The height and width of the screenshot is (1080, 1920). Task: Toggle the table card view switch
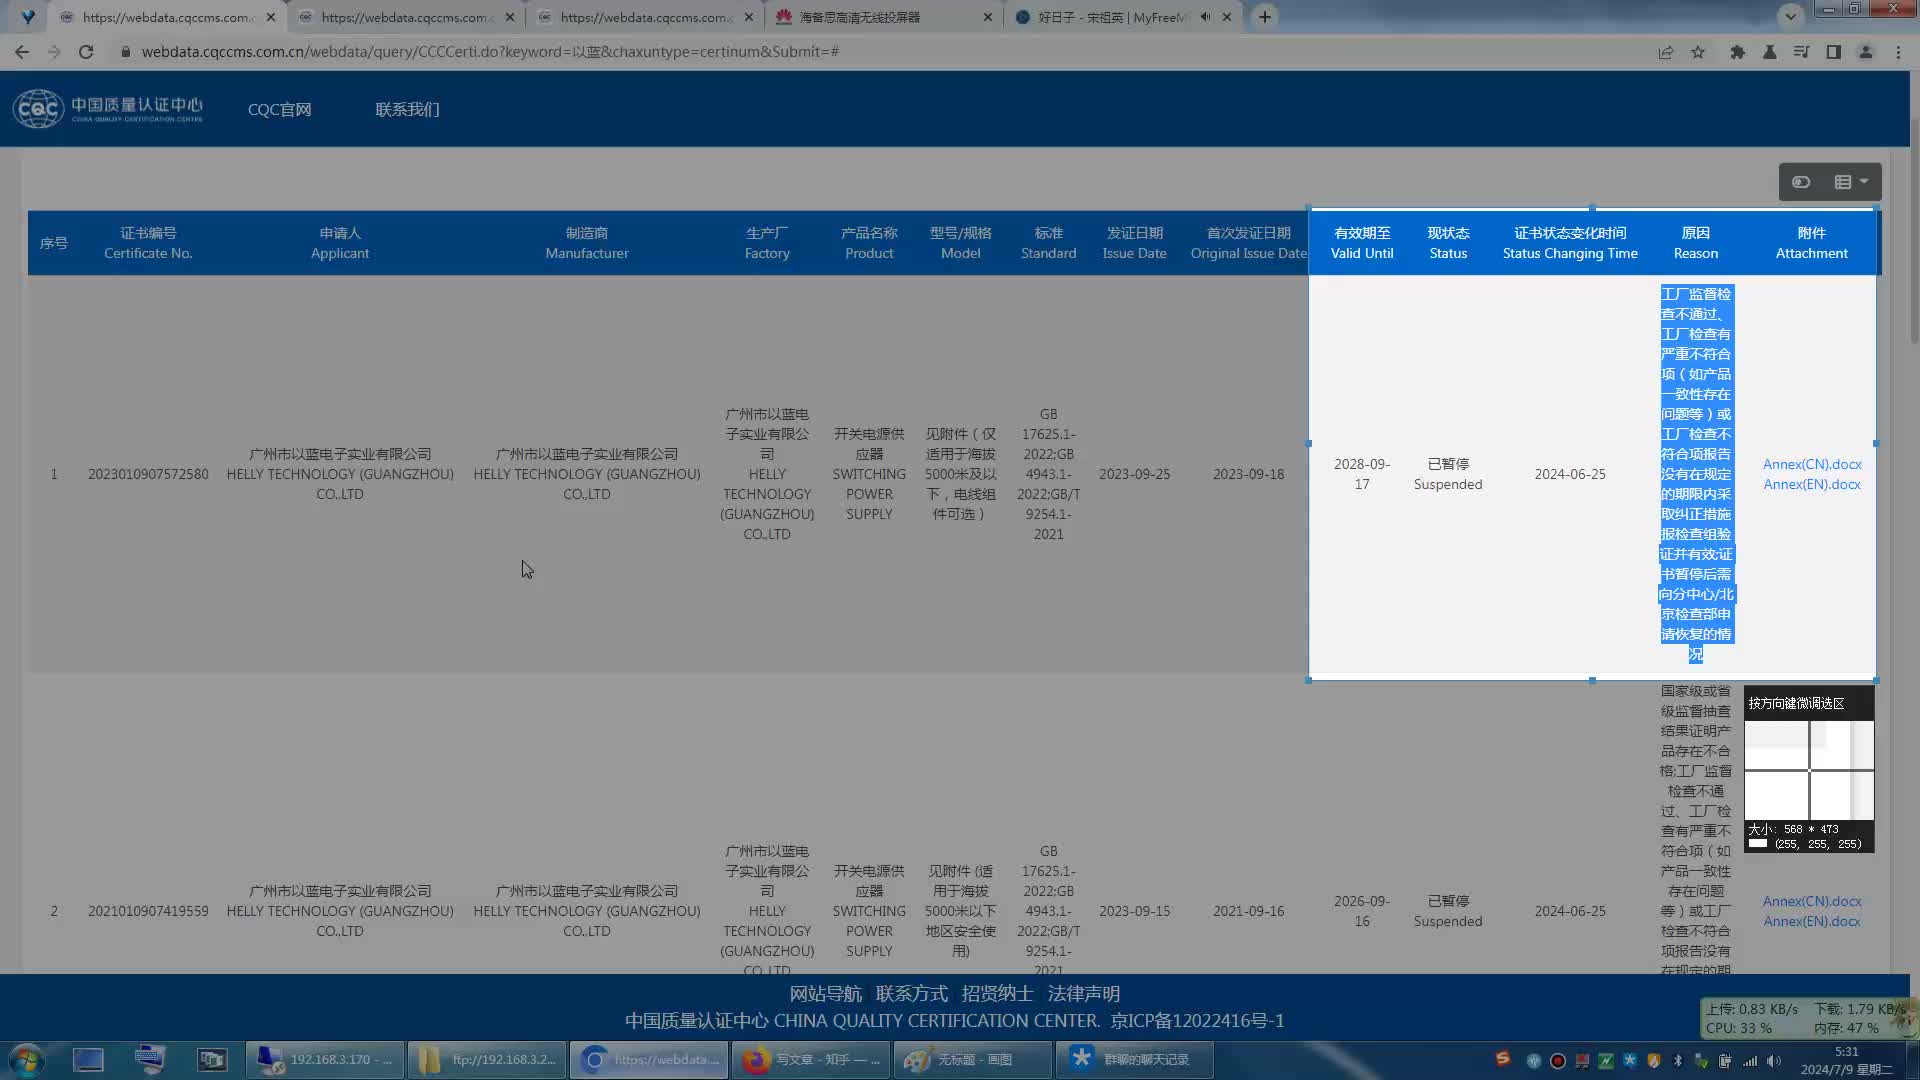click(x=1801, y=182)
